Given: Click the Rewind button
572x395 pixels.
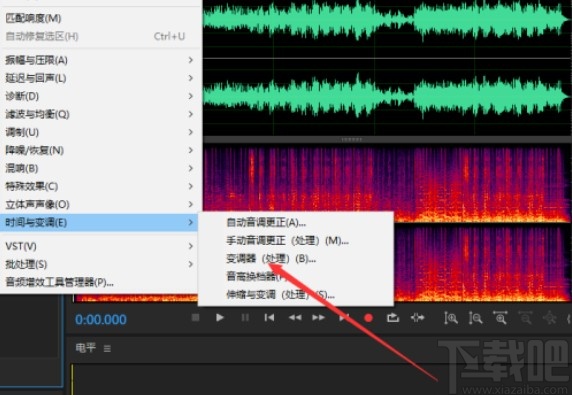Looking at the screenshot, I should click(x=295, y=318).
